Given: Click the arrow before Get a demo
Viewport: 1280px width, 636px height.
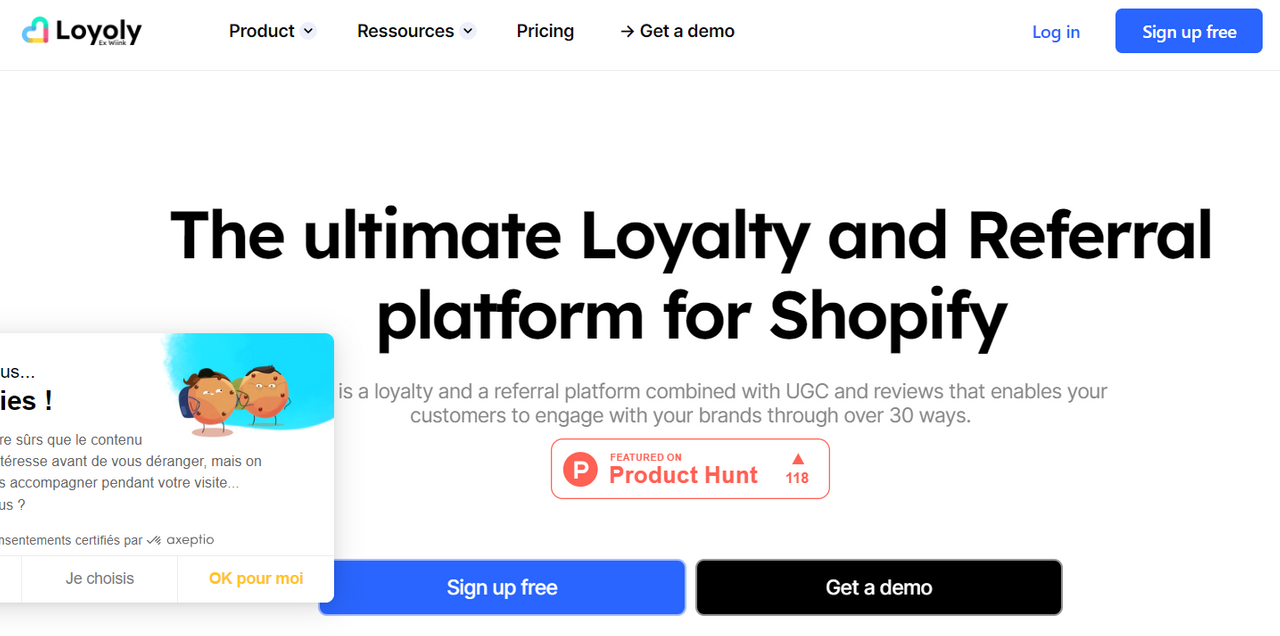Looking at the screenshot, I should [627, 32].
